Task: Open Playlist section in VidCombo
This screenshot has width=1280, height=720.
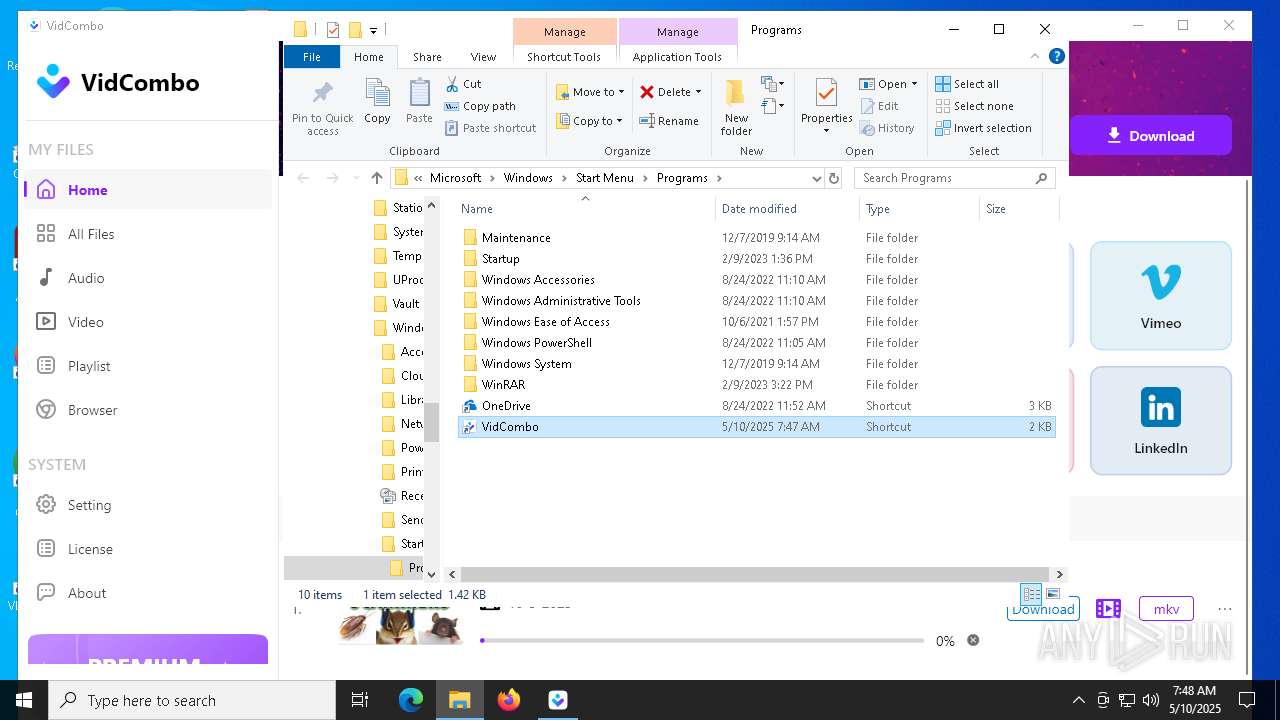Action: tap(147, 366)
